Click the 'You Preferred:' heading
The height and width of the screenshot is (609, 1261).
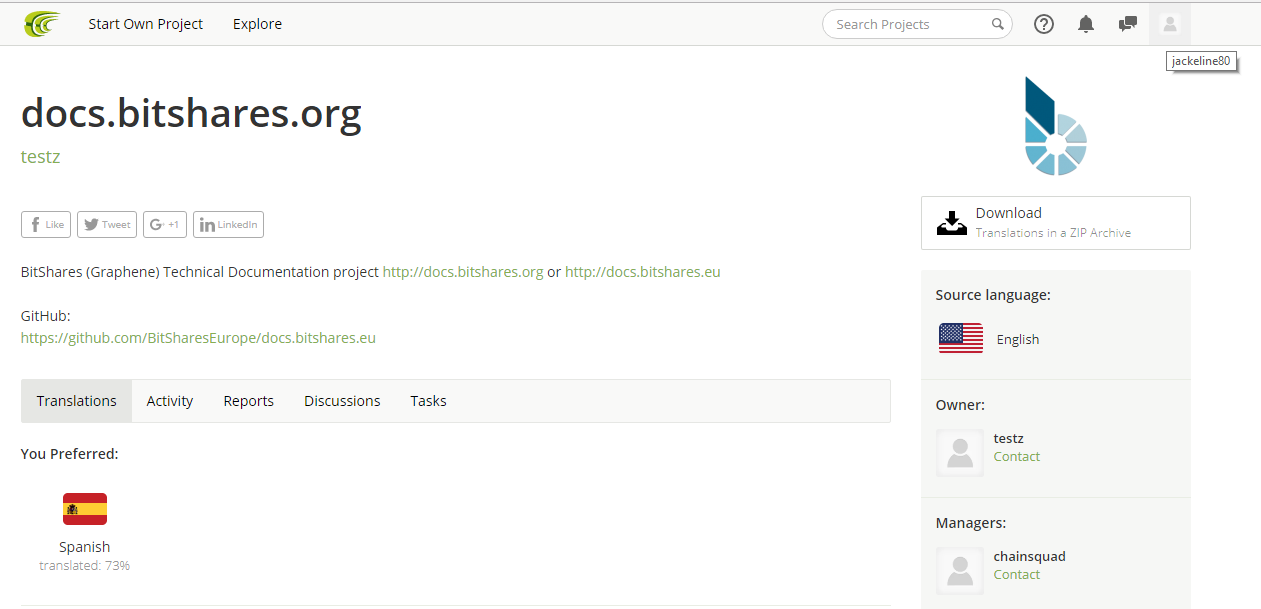pyautogui.click(x=70, y=454)
